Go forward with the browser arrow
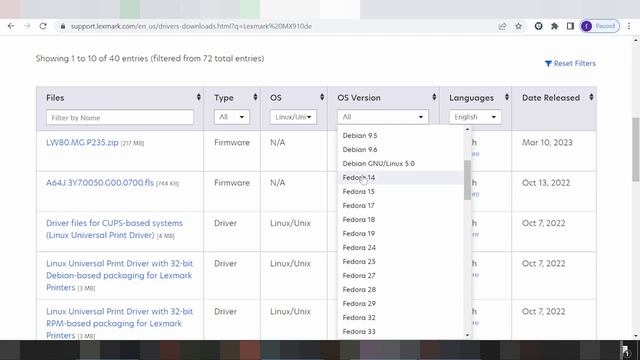This screenshot has width=640, height=360. coord(27,26)
